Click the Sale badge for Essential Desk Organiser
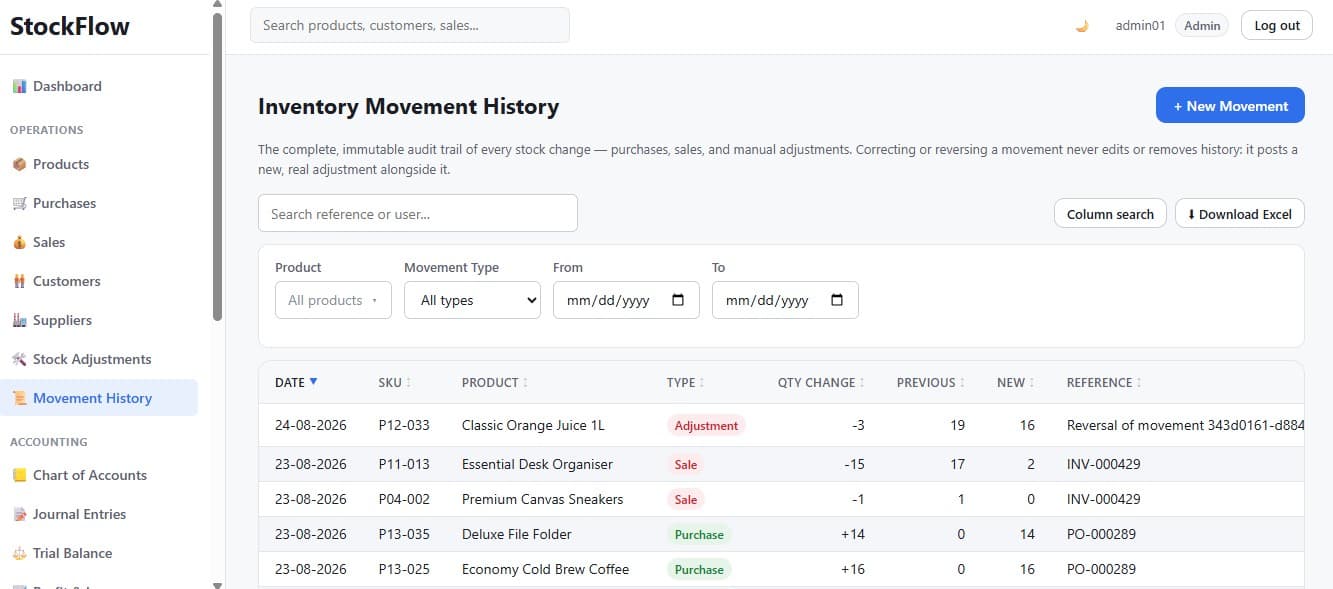1333x589 pixels. (x=686, y=465)
